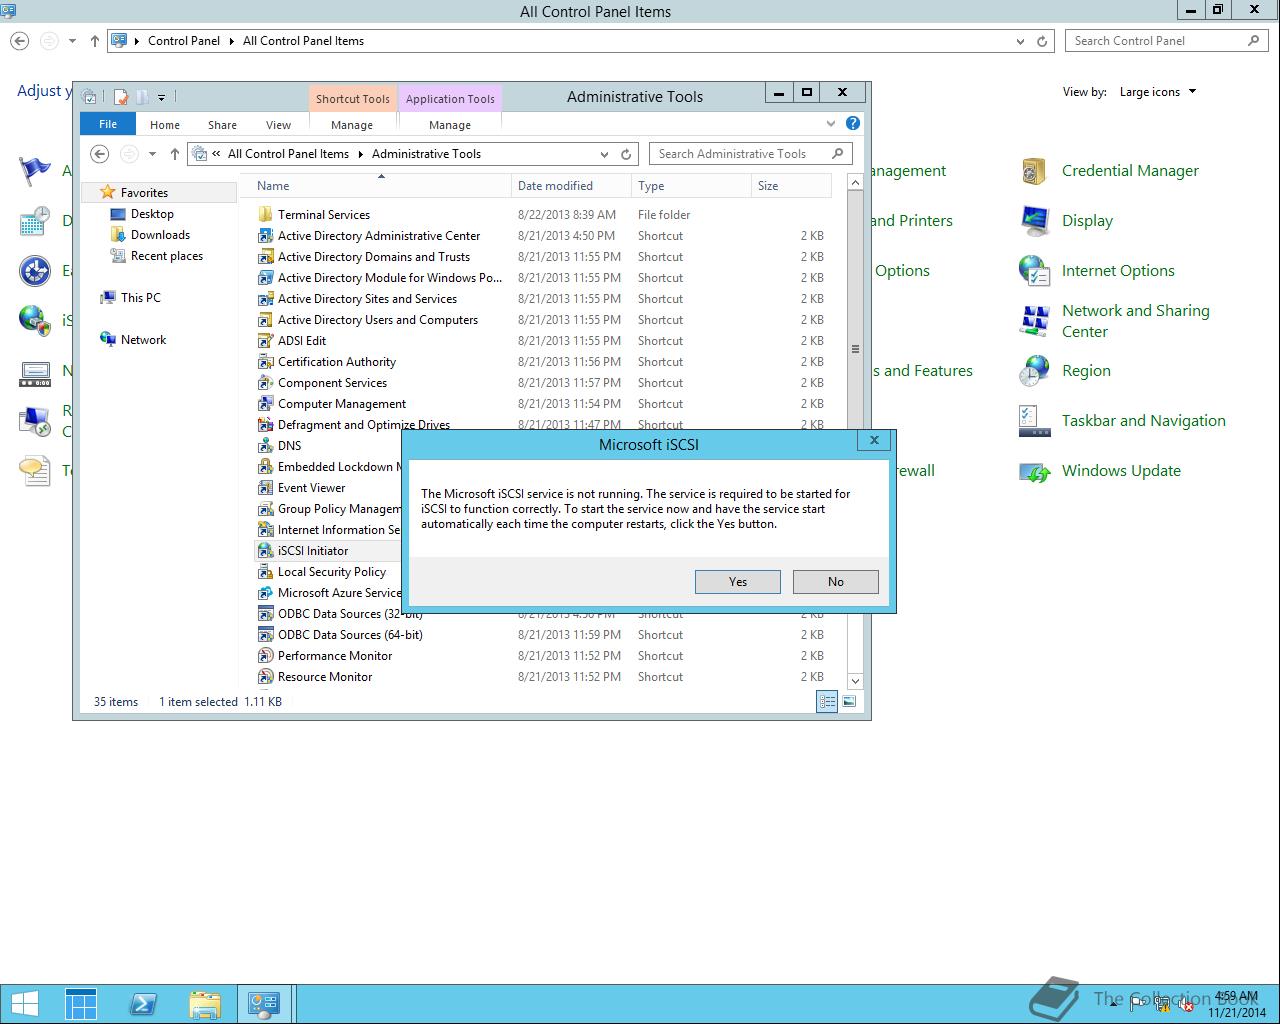
Task: Click Back arrow in Administrative Tools window
Action: pos(99,154)
